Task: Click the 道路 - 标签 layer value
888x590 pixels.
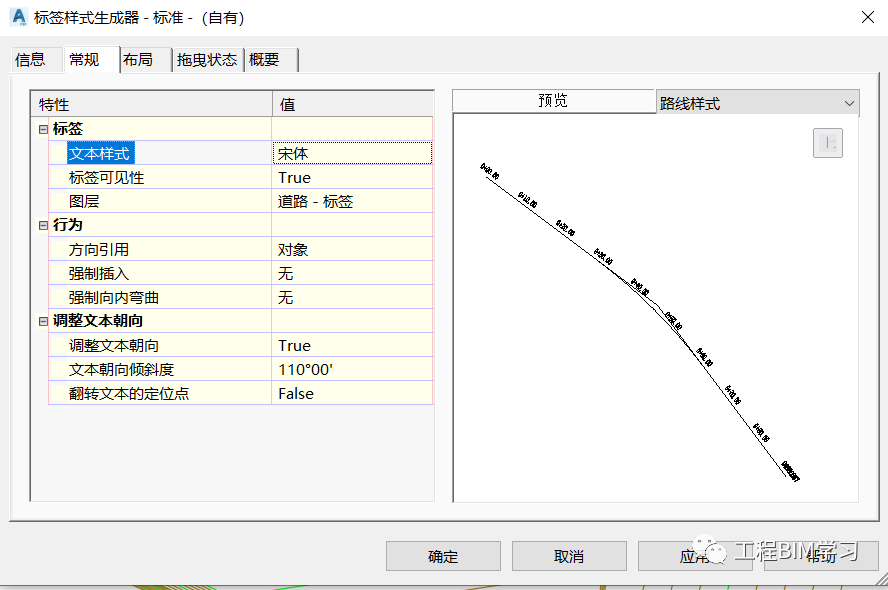Action: point(352,202)
